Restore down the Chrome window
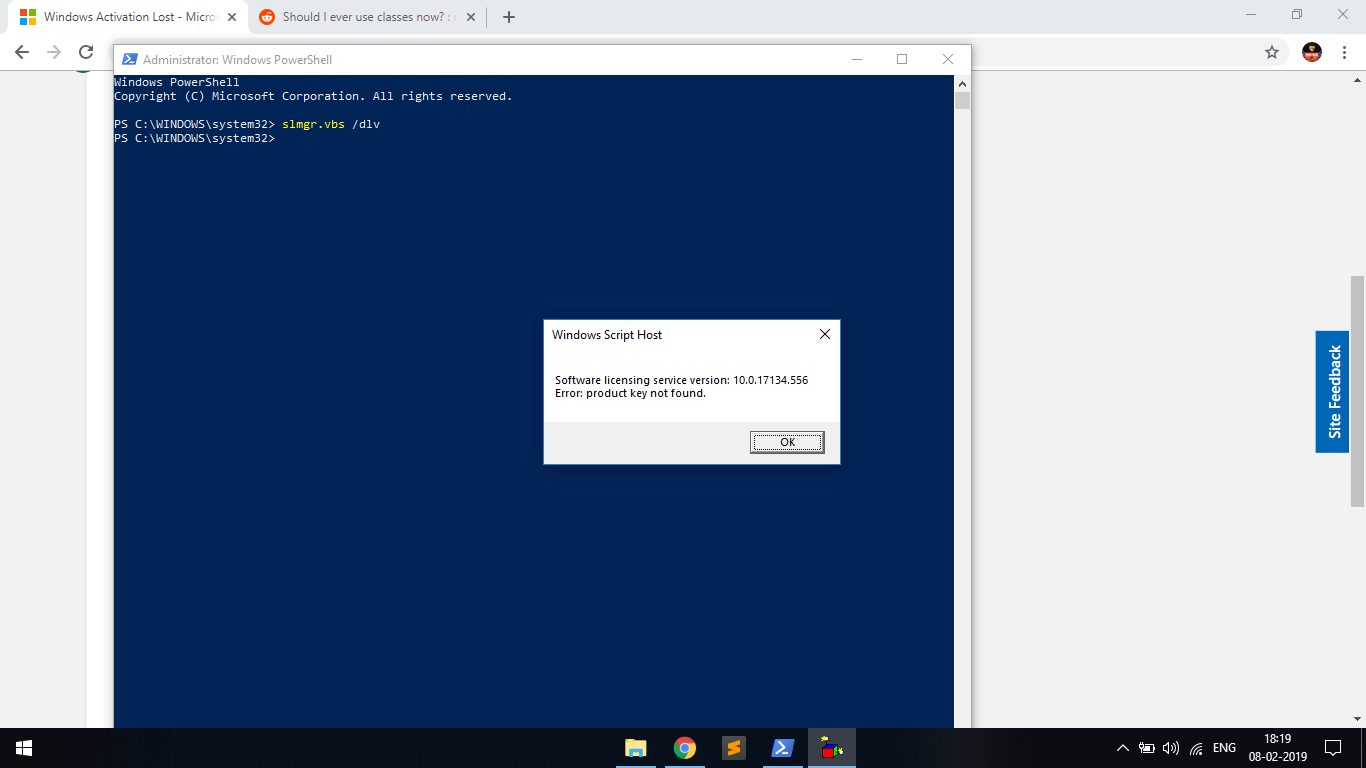This screenshot has width=1366, height=768. tap(1297, 15)
